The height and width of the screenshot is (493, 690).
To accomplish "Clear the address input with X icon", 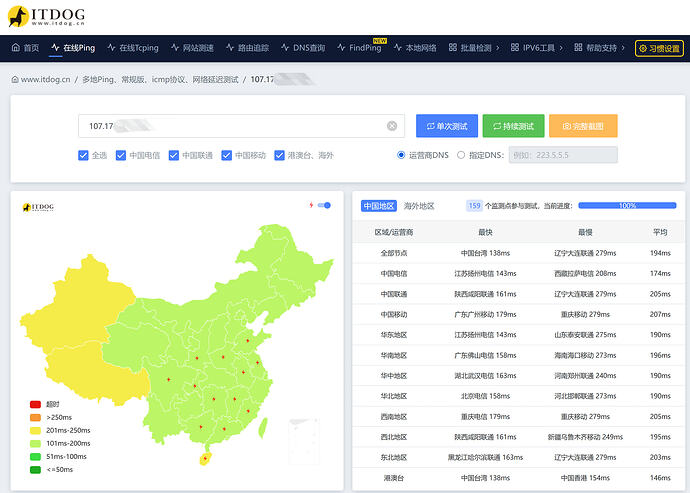I will pos(392,126).
